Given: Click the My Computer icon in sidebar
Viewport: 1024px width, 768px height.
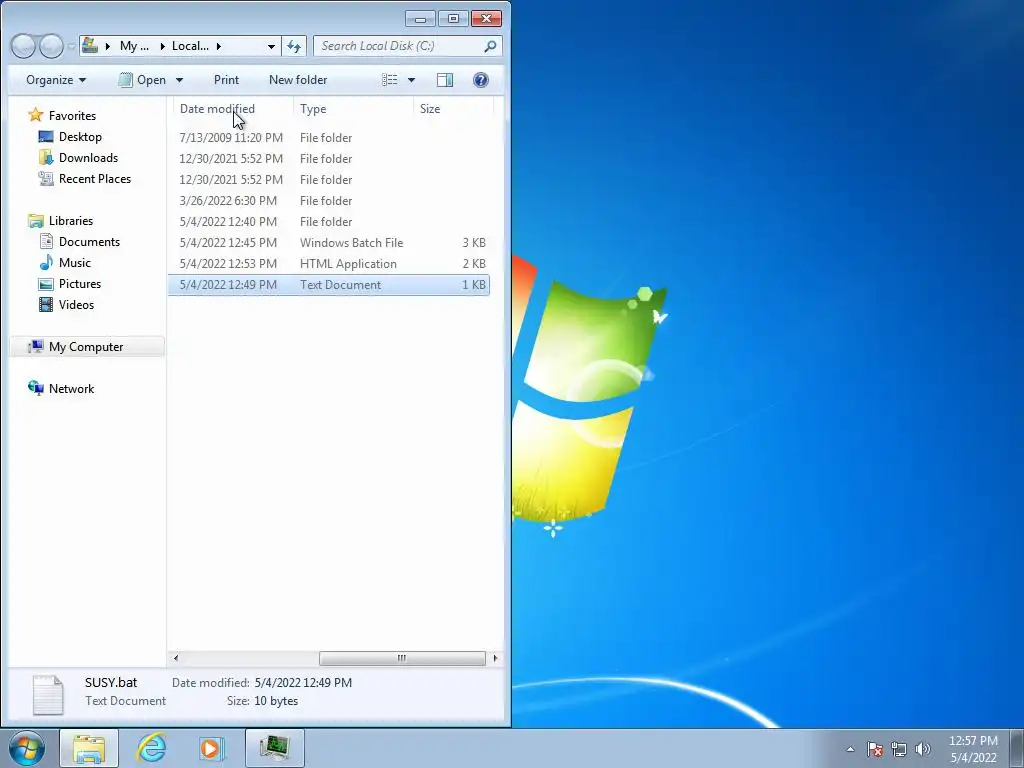Looking at the screenshot, I should coord(36,346).
